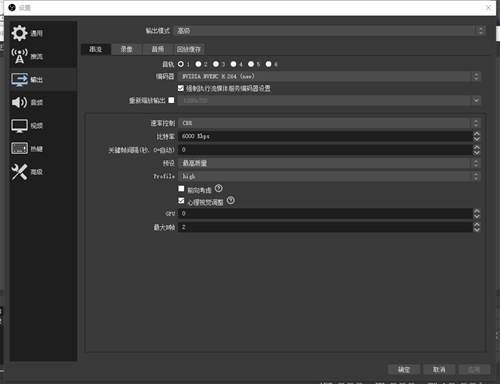500x384 pixels.
Task: Click the help icon beside Psycho Visual Tuning
Action: (x=231, y=201)
